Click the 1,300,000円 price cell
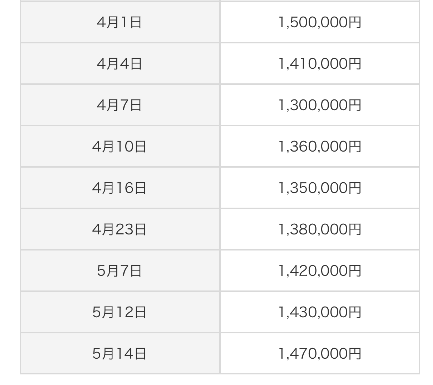The width and height of the screenshot is (433, 385). pyautogui.click(x=320, y=105)
